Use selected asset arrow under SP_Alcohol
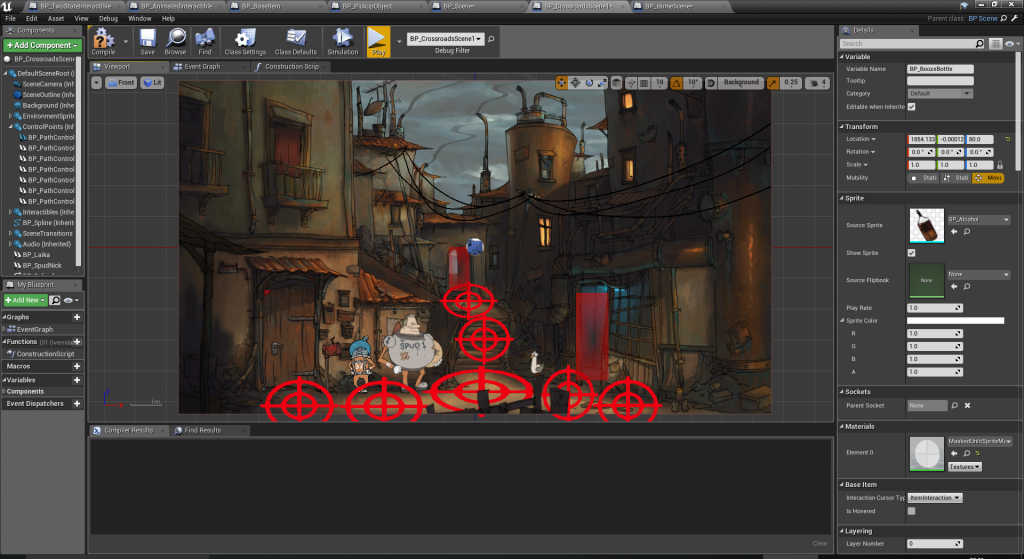1024x559 pixels. (954, 231)
